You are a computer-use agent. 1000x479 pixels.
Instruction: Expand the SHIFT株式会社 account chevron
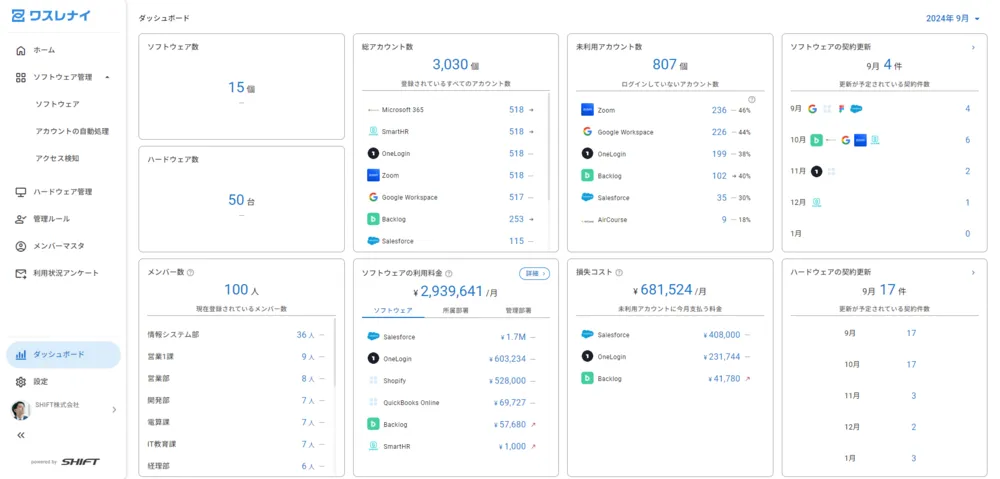(x=114, y=409)
